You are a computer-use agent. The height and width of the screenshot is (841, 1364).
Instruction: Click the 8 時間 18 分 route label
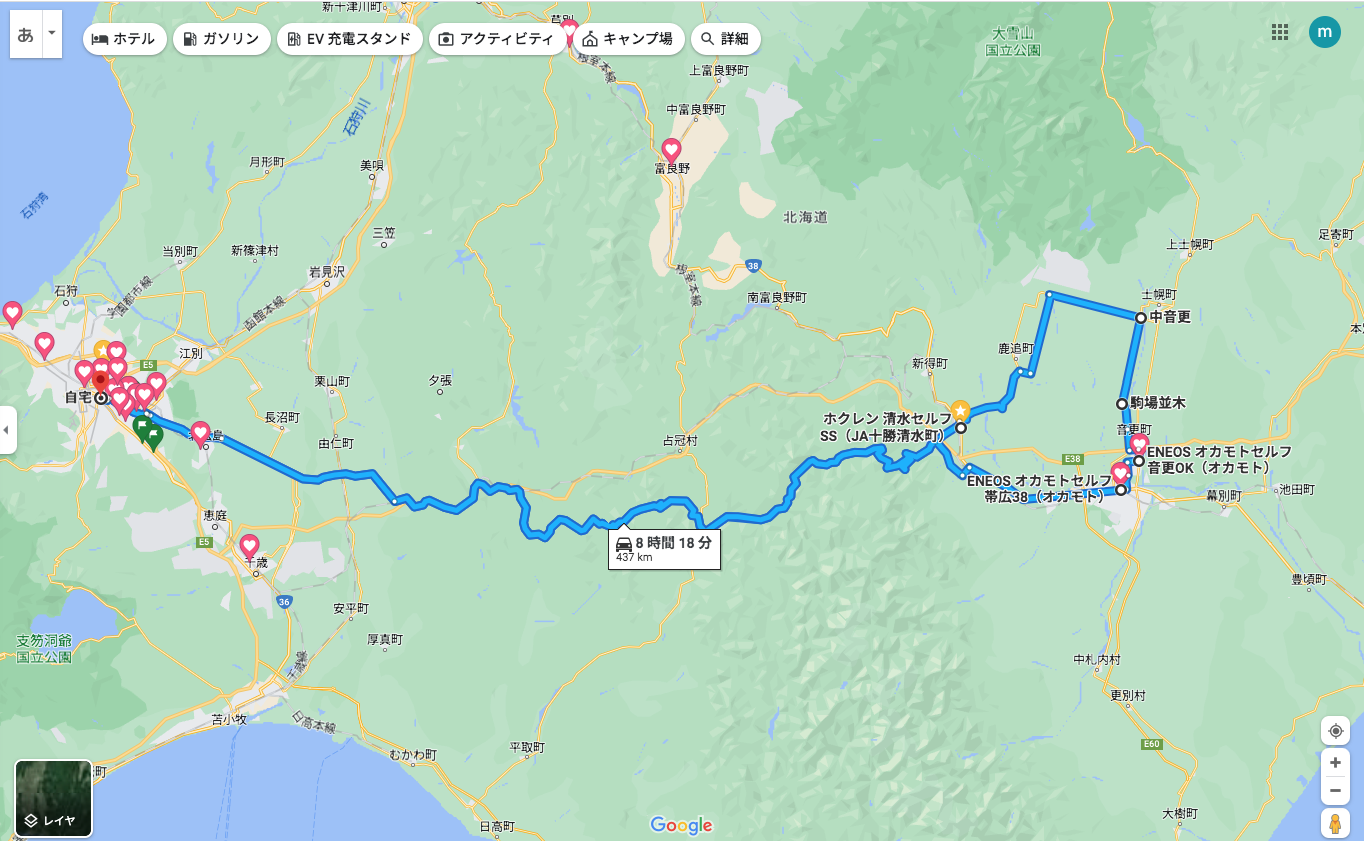(x=664, y=548)
